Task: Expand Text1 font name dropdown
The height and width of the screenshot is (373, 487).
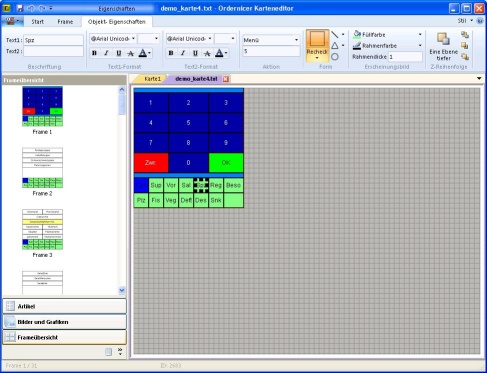Action: point(133,39)
